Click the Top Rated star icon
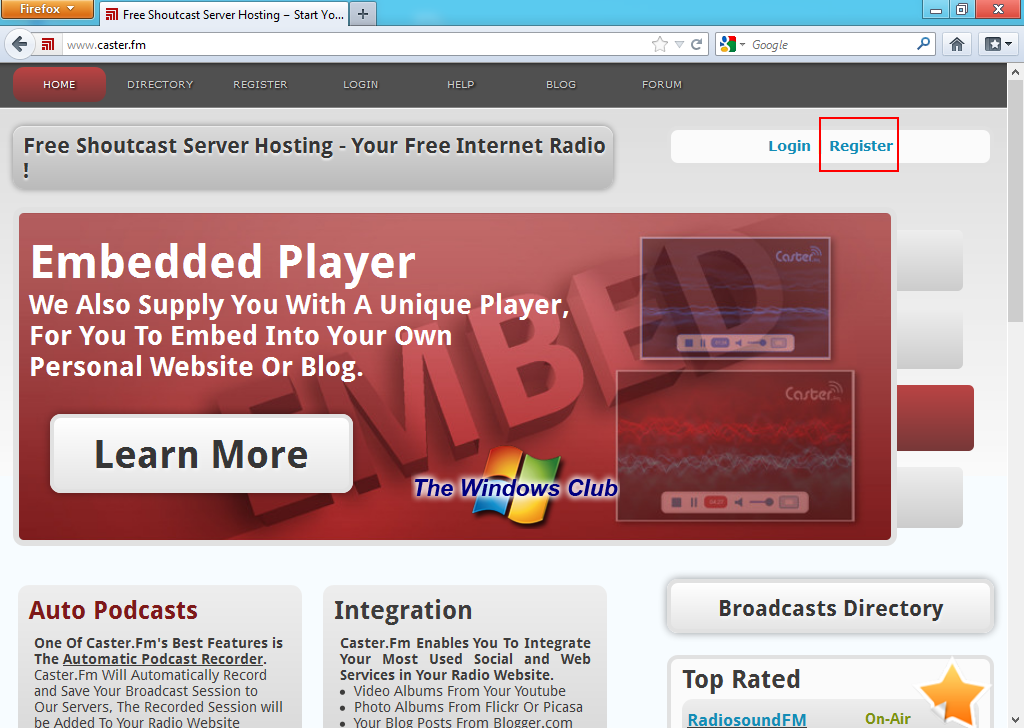 [x=953, y=693]
